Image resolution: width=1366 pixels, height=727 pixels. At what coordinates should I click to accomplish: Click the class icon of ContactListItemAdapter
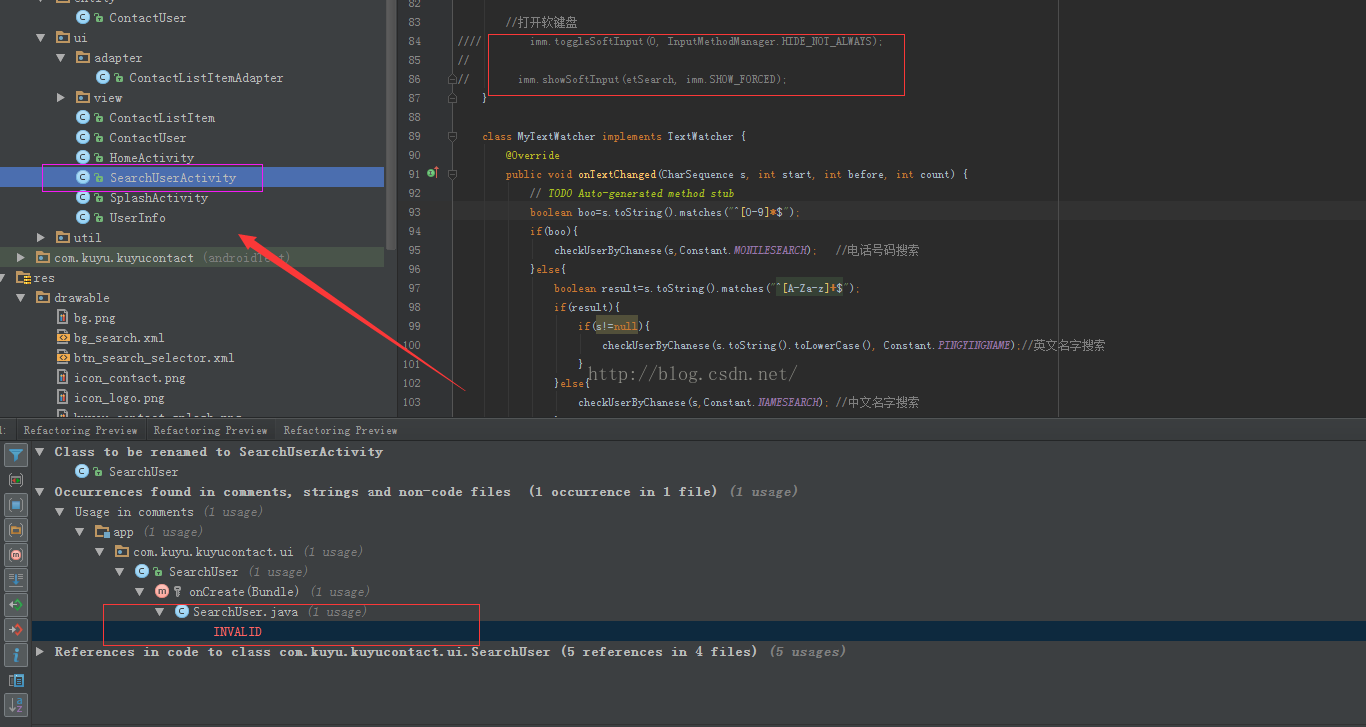103,78
